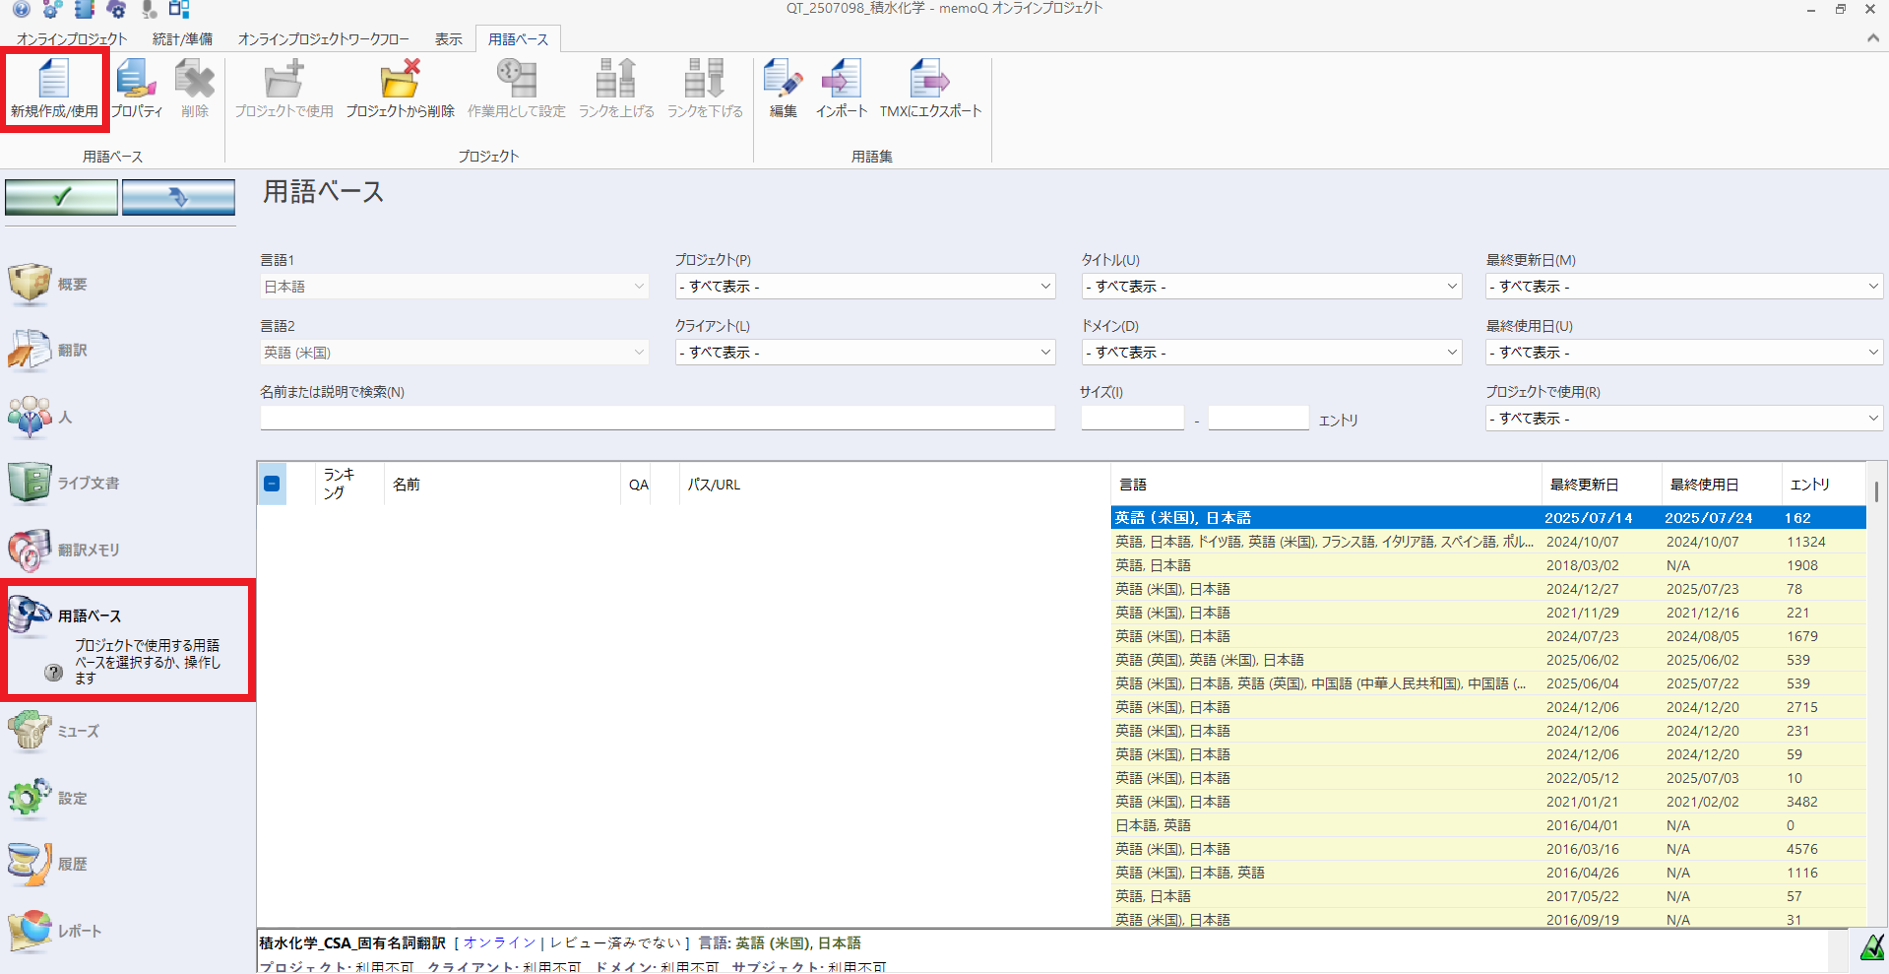Open term base プロパティ

(x=137, y=89)
